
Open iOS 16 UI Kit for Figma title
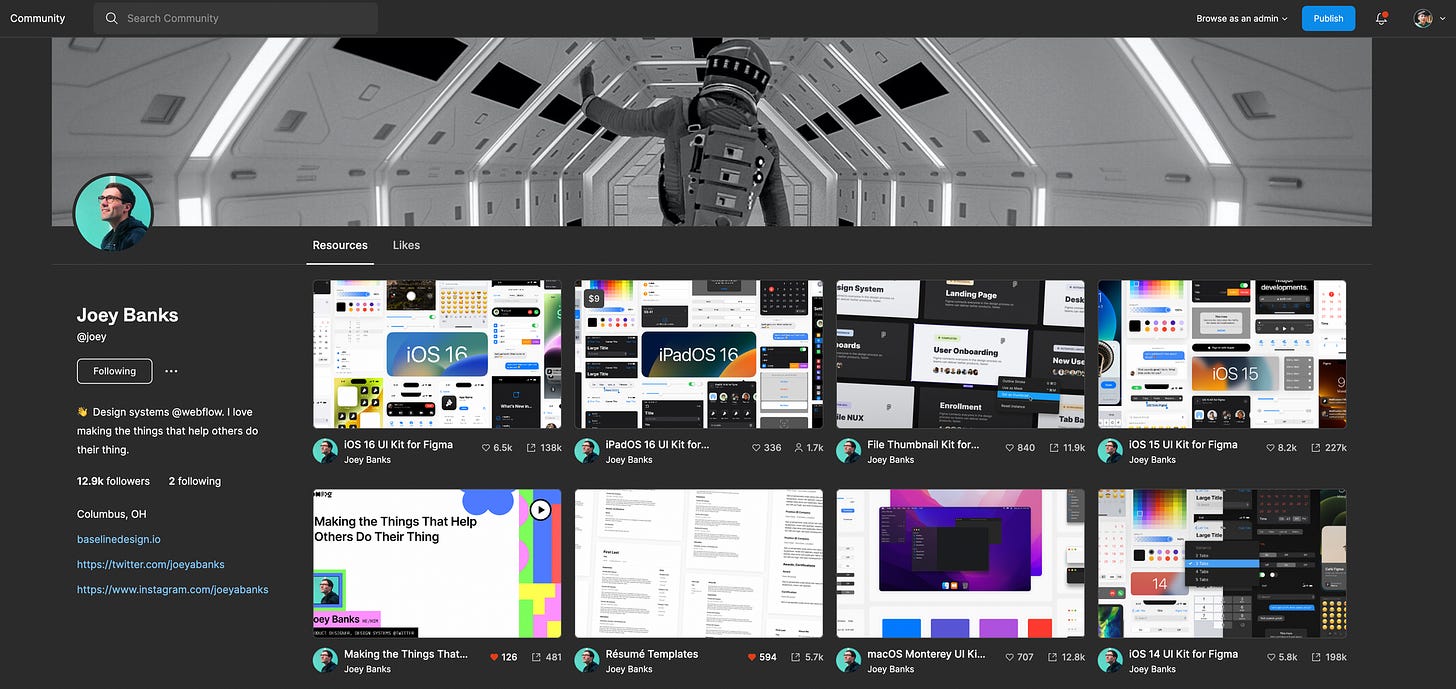click(x=398, y=445)
